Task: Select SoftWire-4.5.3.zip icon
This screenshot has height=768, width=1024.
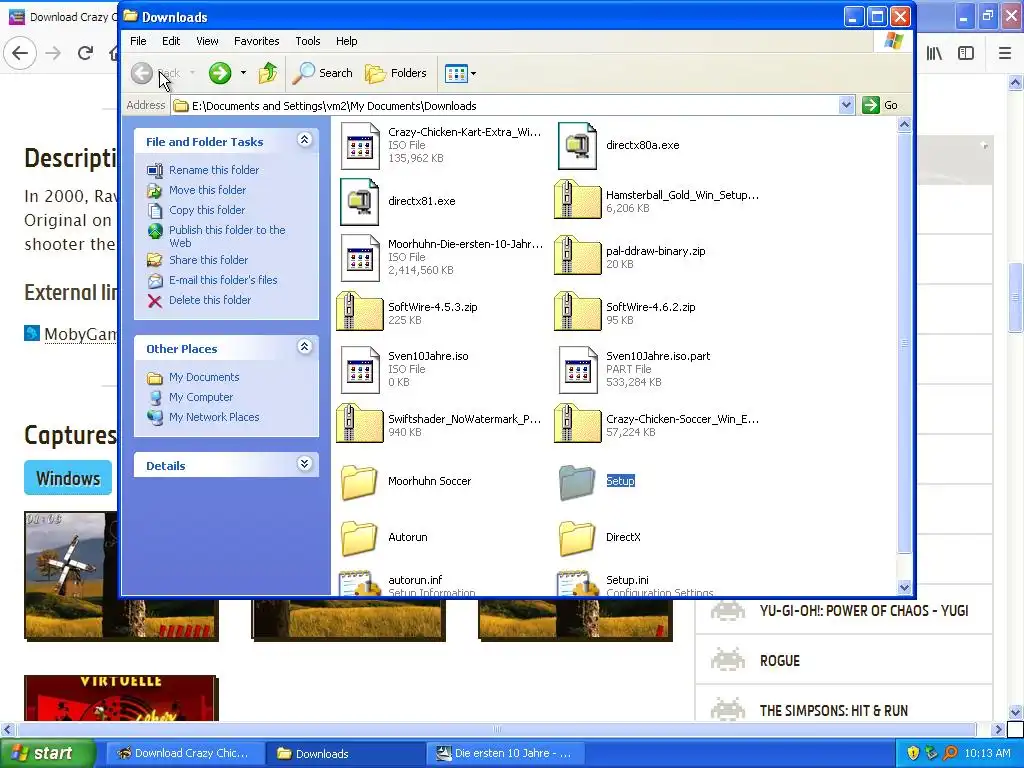Action: [x=360, y=312]
